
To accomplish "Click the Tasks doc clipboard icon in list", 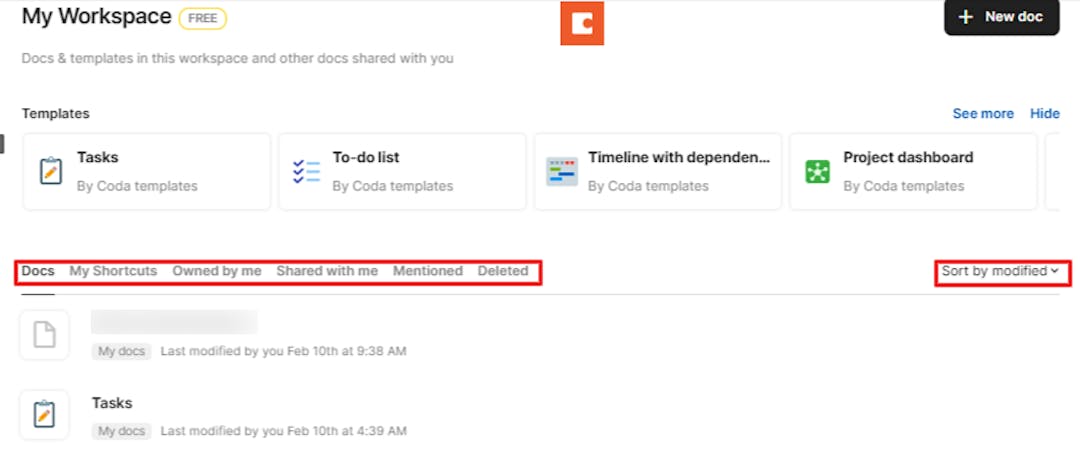I will coord(44,414).
